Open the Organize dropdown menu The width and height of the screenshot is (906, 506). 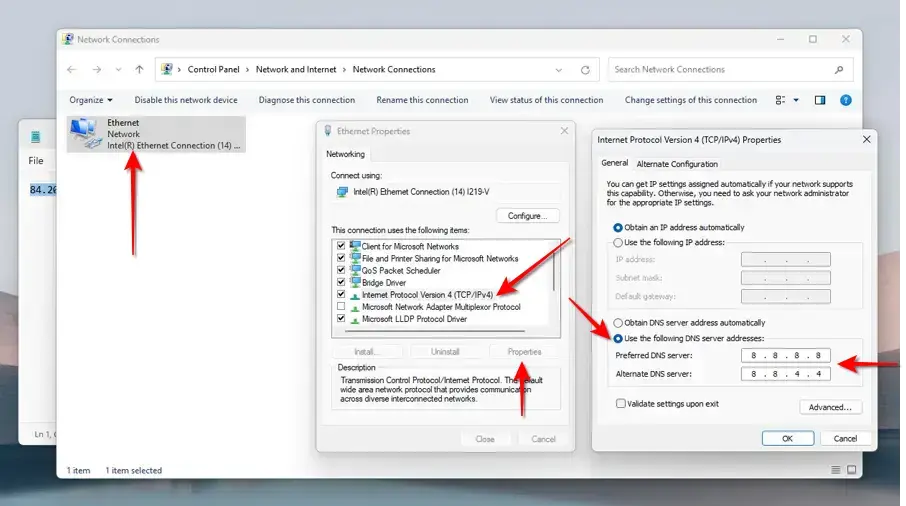91,100
